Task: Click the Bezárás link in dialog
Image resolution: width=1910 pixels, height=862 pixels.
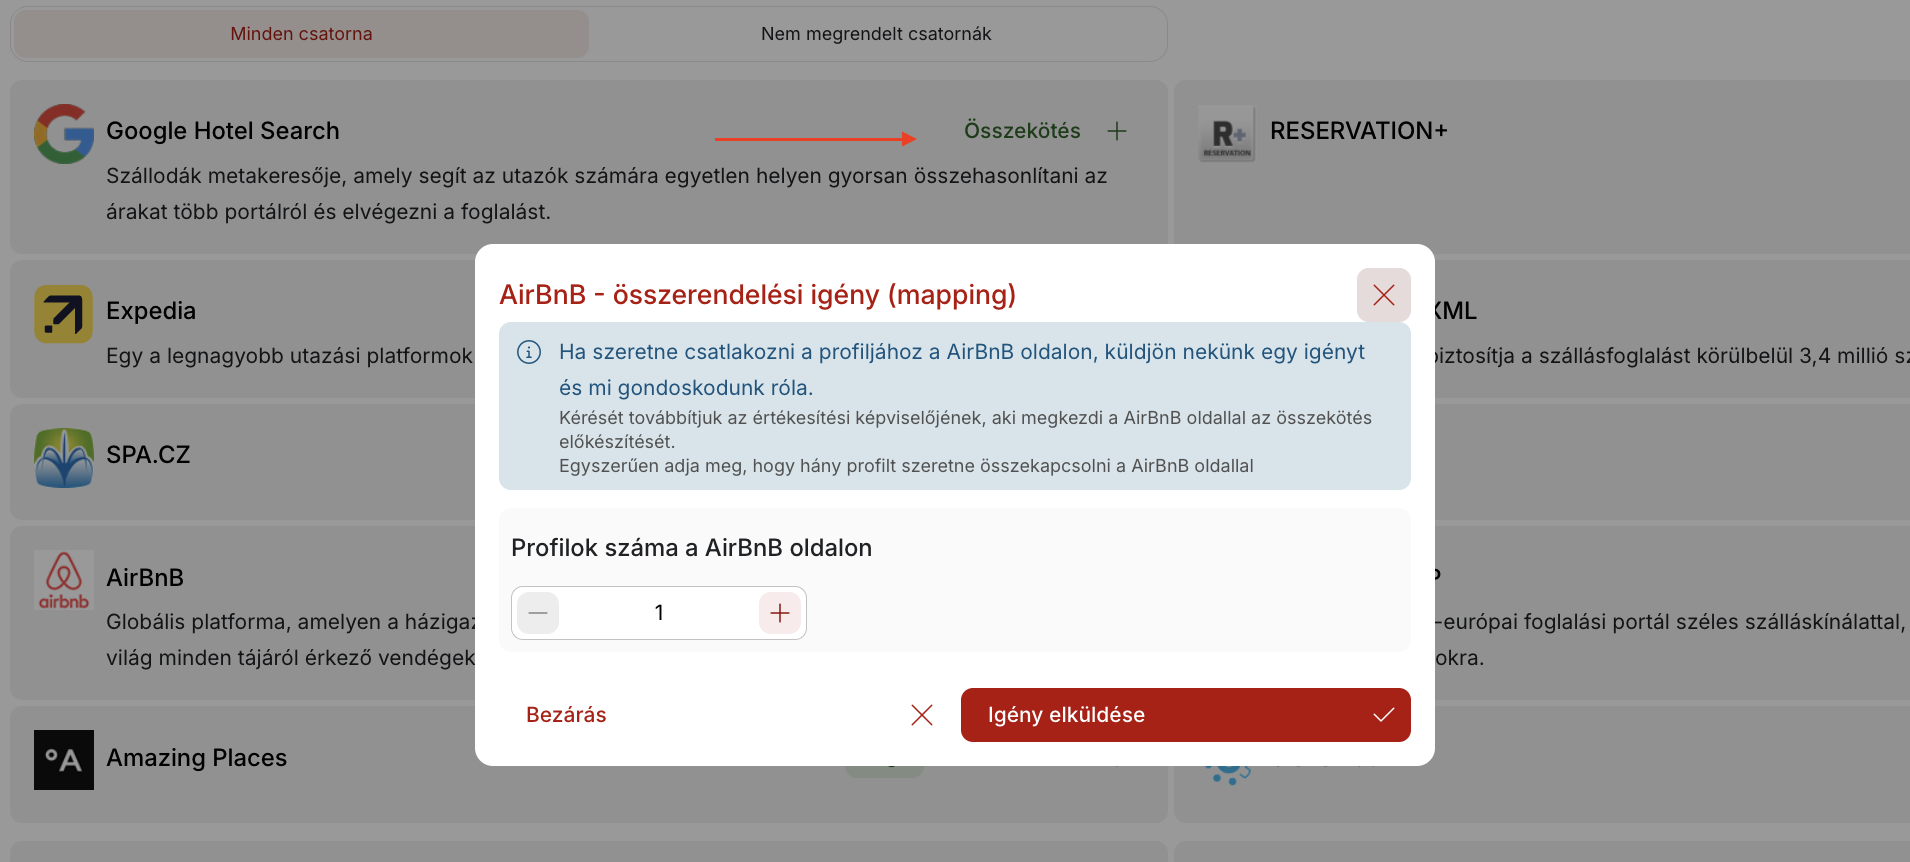Action: pyautogui.click(x=566, y=715)
